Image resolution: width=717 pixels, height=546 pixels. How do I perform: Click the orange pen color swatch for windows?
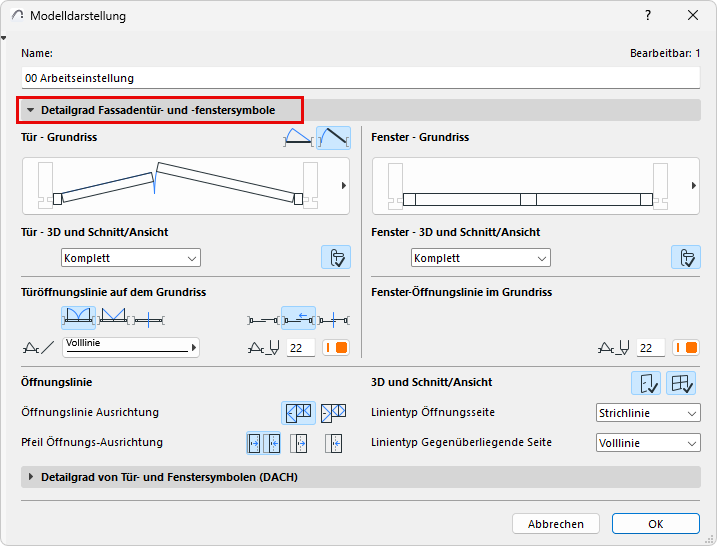pos(686,348)
